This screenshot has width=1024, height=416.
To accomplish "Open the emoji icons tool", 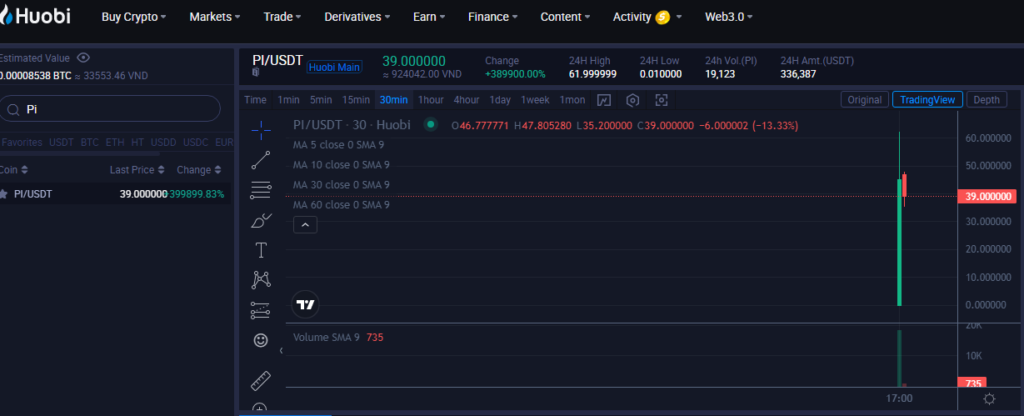I will tap(261, 340).
